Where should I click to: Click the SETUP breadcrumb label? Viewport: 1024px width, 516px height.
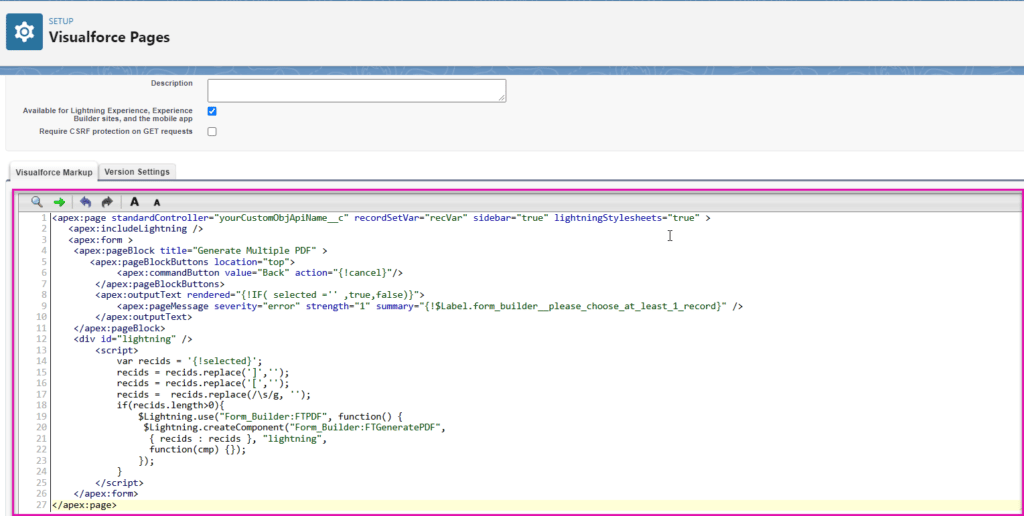pyautogui.click(x=61, y=20)
